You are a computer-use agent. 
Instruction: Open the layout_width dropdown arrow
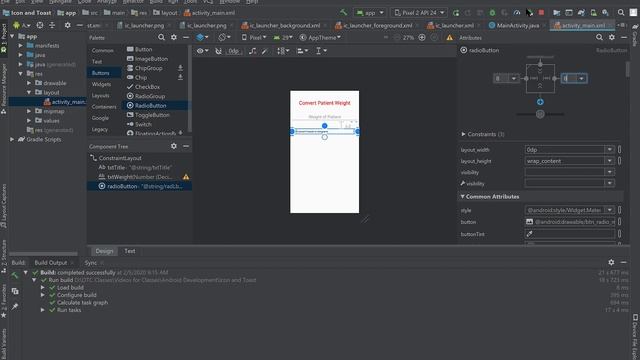point(609,150)
